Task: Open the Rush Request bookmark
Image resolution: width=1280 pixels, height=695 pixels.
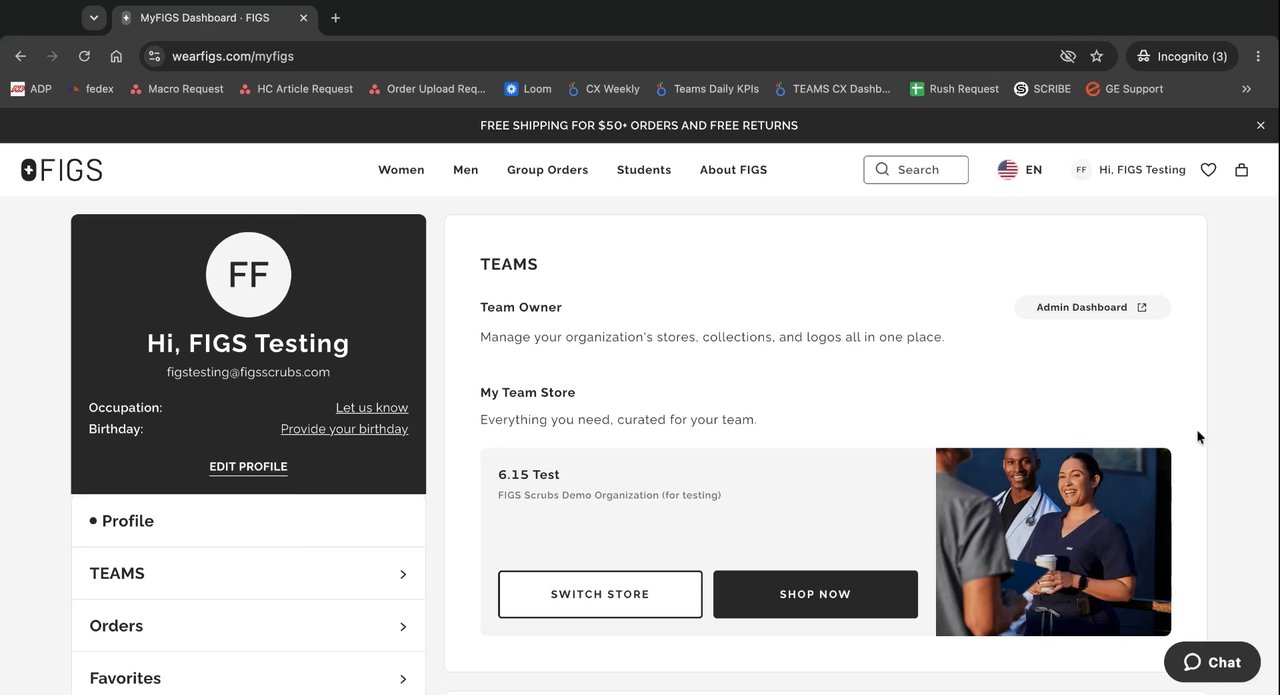Action: pos(954,89)
